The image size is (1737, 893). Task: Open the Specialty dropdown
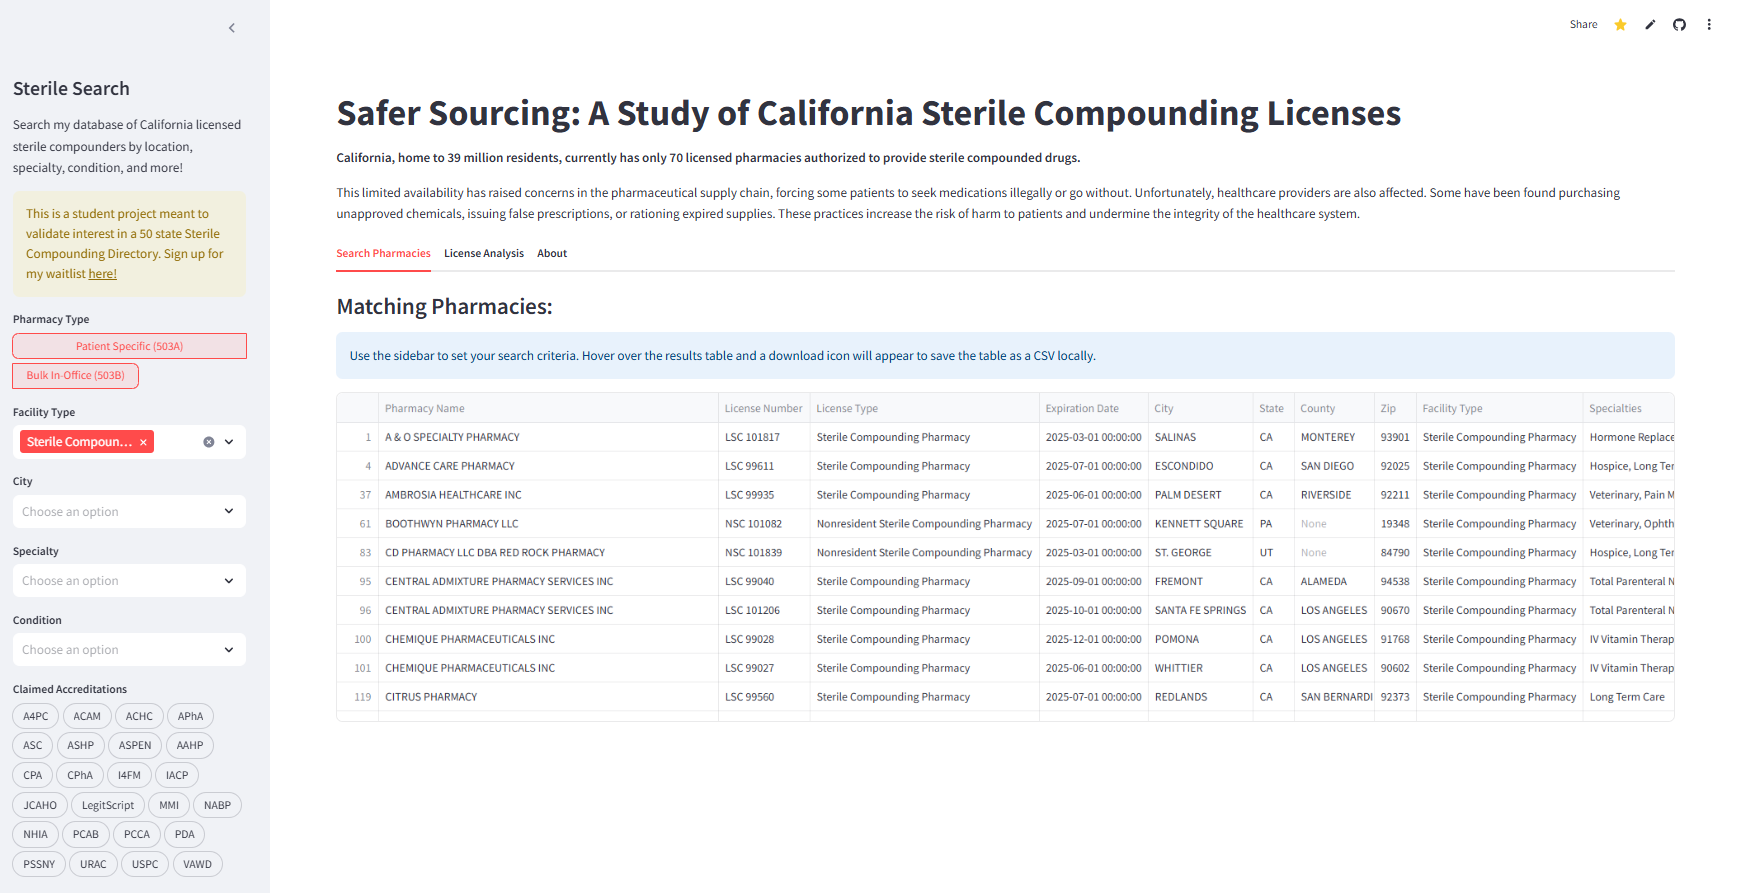pos(129,581)
